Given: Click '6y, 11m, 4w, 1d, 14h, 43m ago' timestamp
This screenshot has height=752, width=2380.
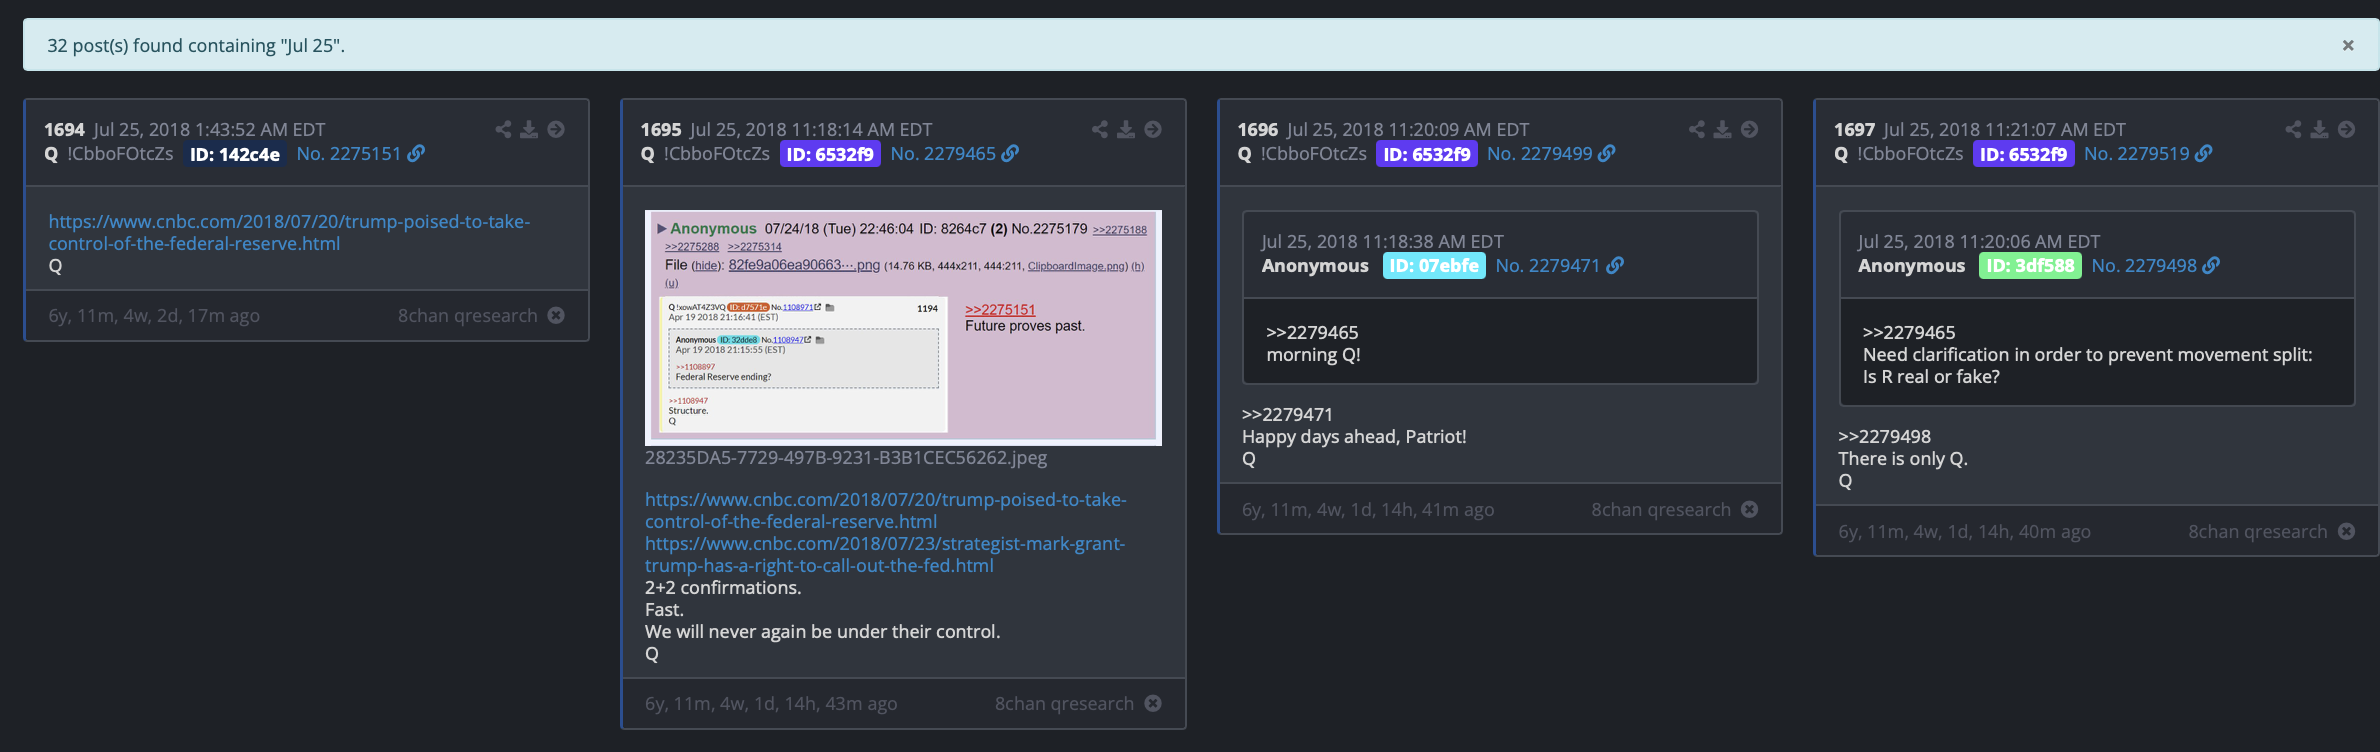Looking at the screenshot, I should click(x=771, y=703).
